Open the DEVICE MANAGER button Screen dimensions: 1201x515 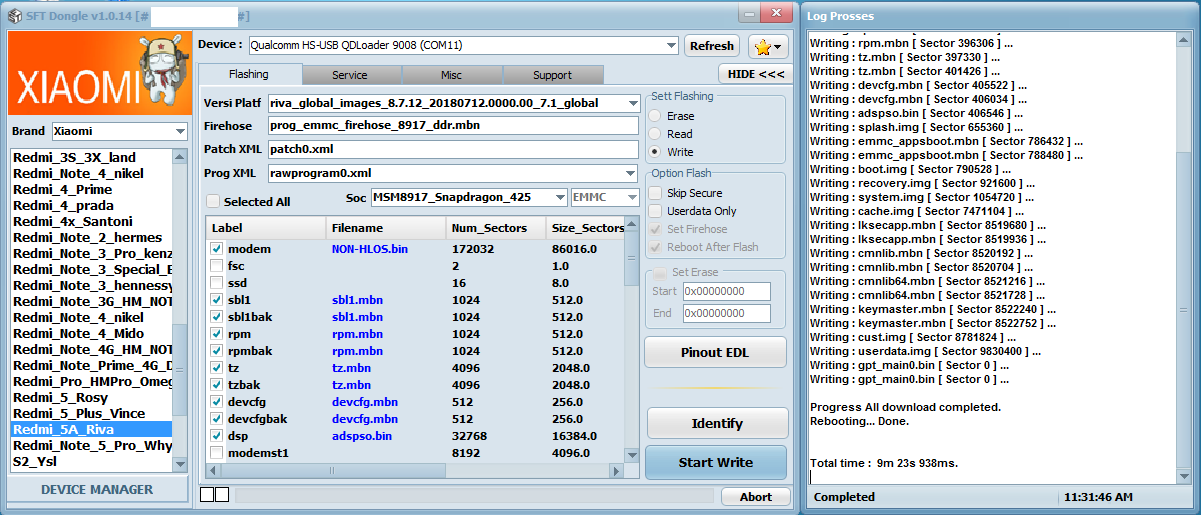pos(97,489)
